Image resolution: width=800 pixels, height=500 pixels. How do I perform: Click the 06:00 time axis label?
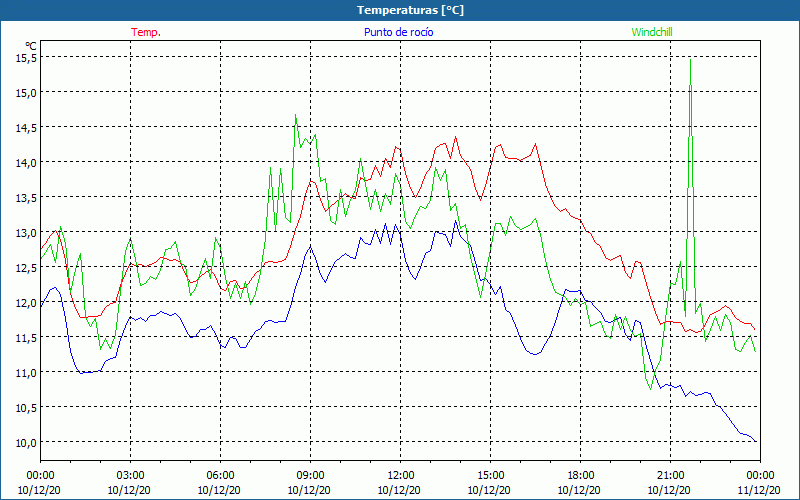(220, 476)
